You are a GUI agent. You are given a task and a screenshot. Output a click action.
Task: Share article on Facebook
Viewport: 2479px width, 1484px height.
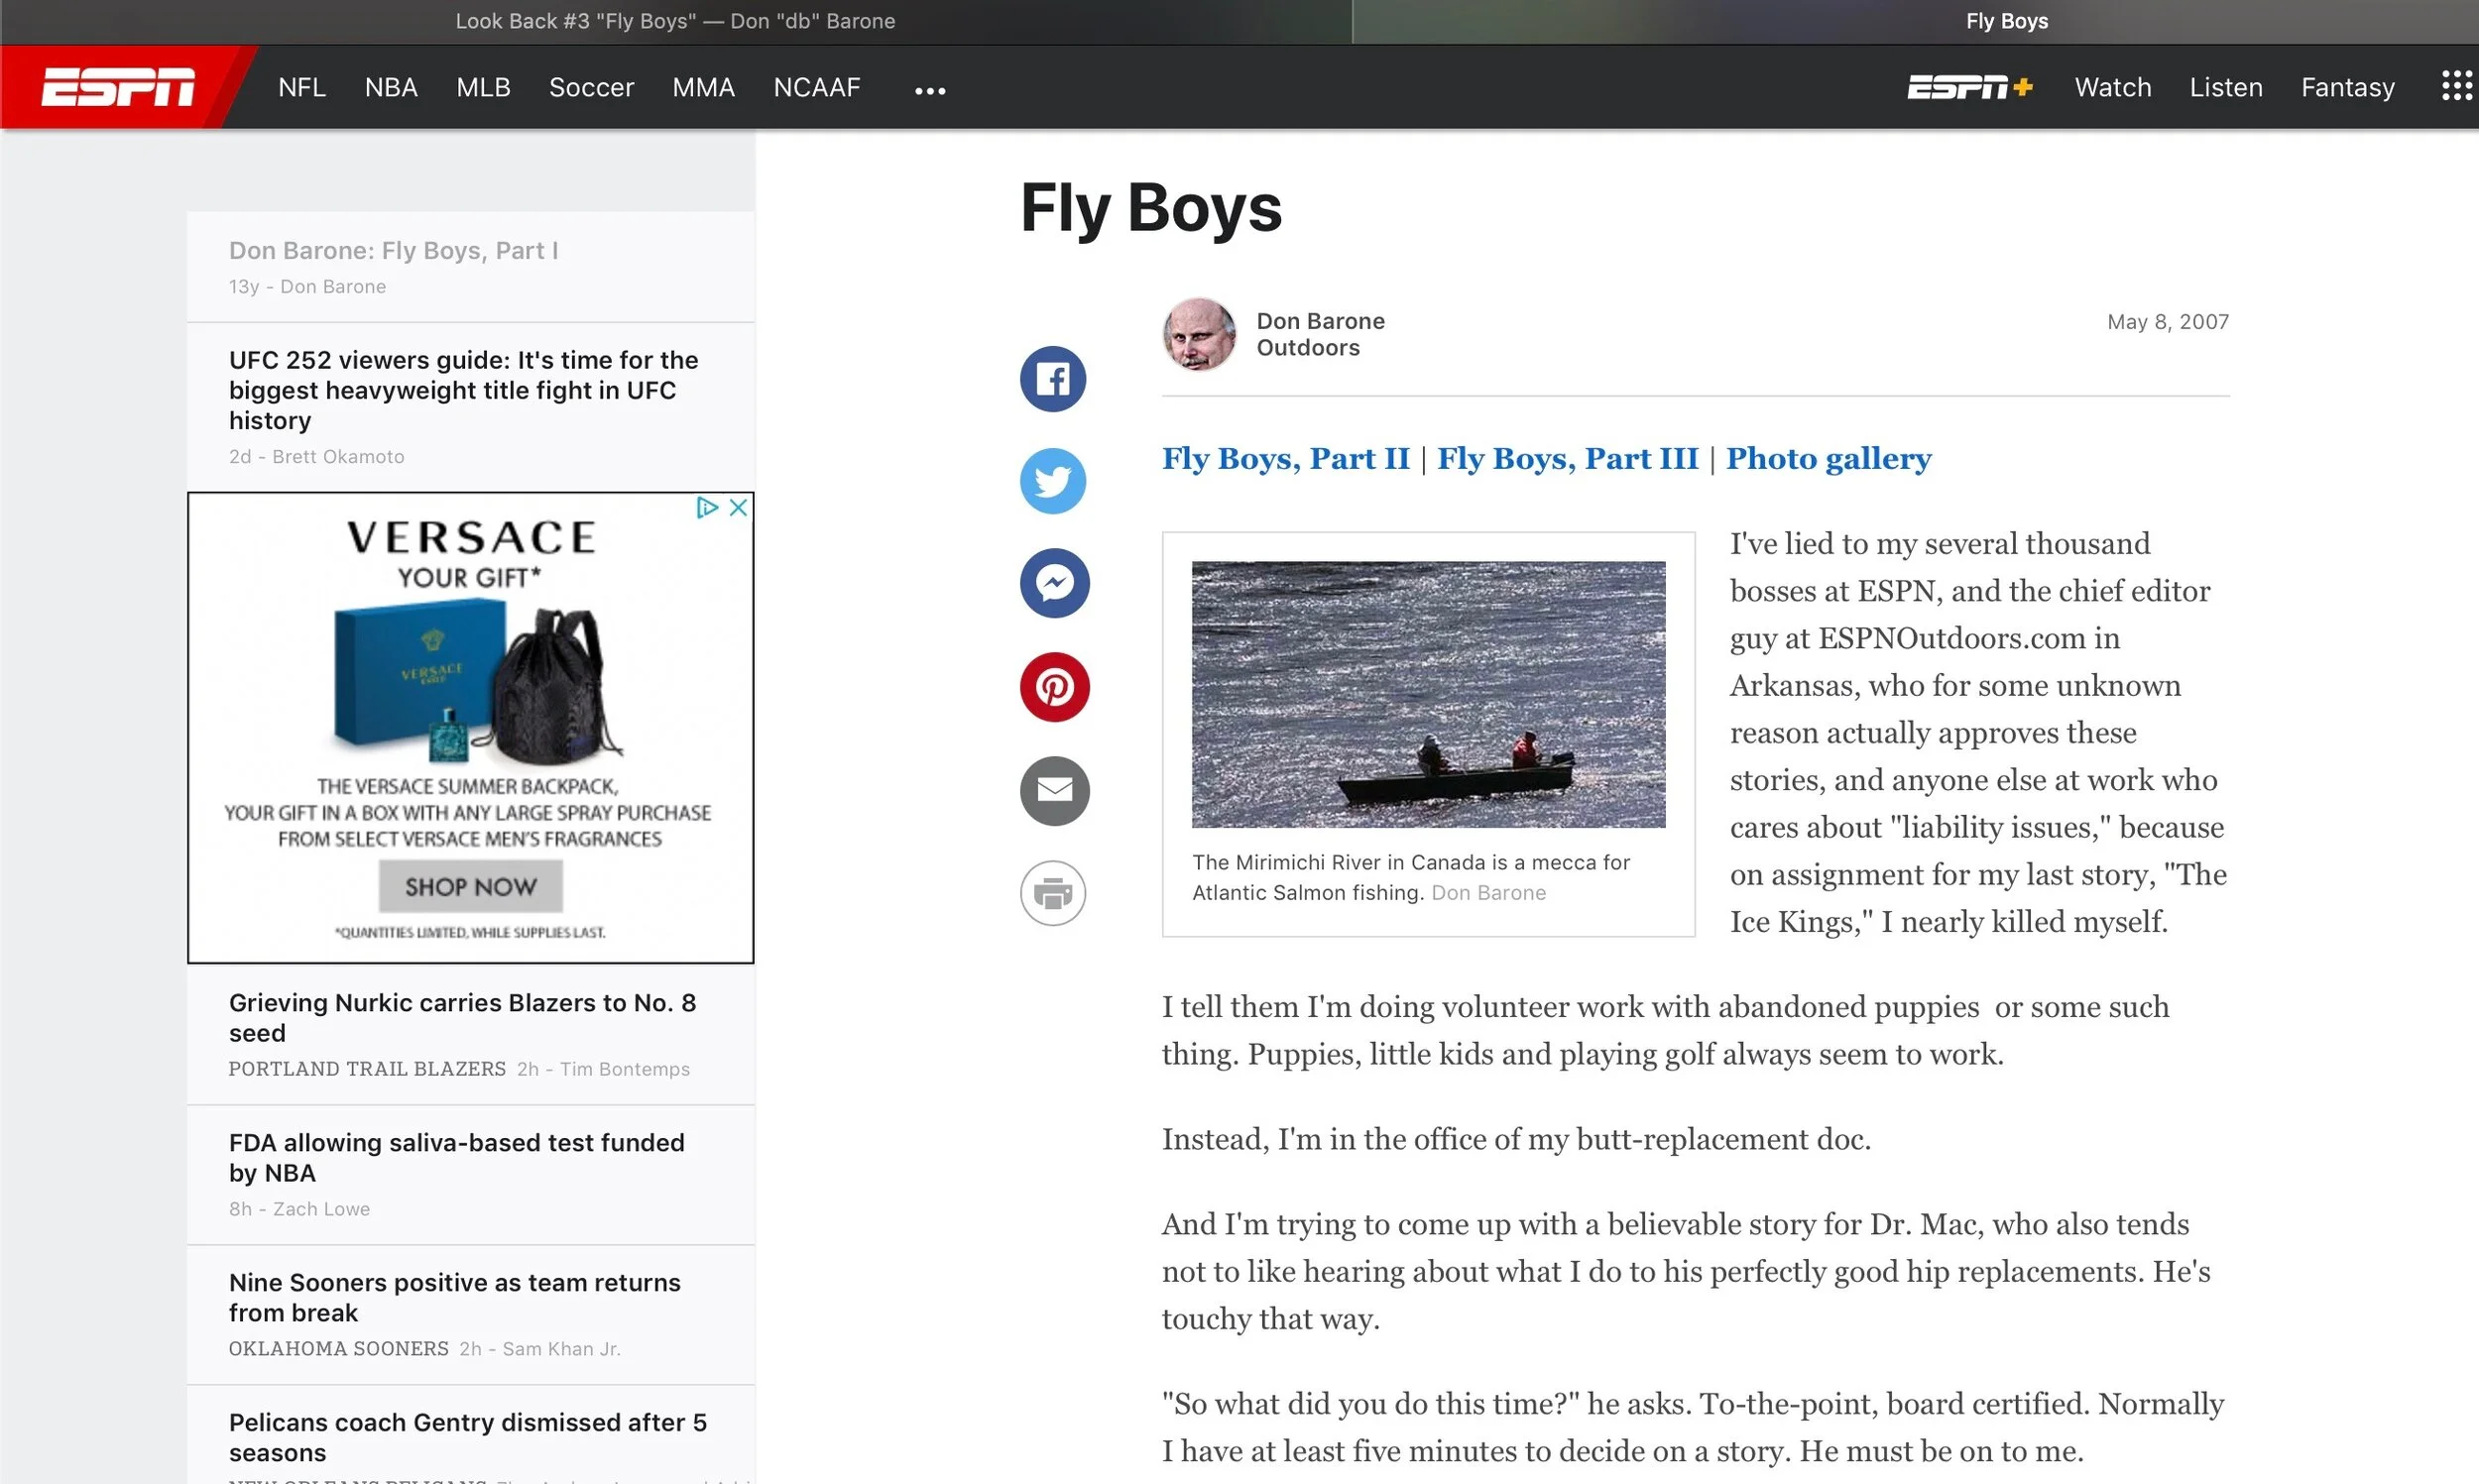point(1053,379)
